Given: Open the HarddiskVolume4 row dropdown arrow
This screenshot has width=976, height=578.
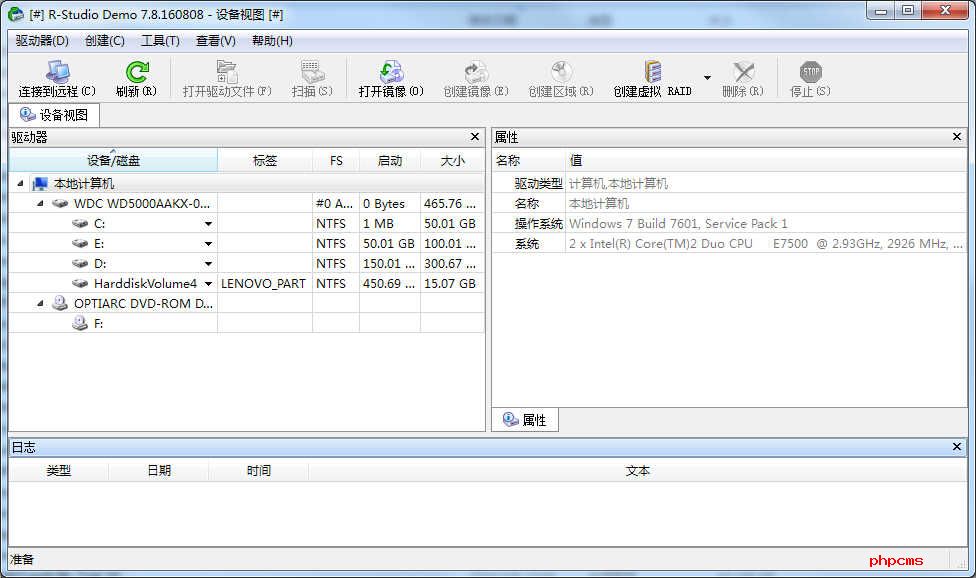Looking at the screenshot, I should click(x=209, y=284).
